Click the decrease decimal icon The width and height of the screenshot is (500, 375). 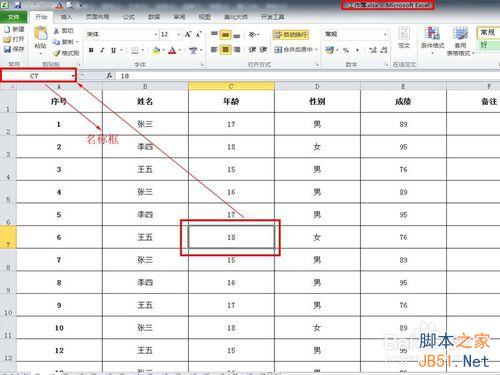tap(384, 50)
